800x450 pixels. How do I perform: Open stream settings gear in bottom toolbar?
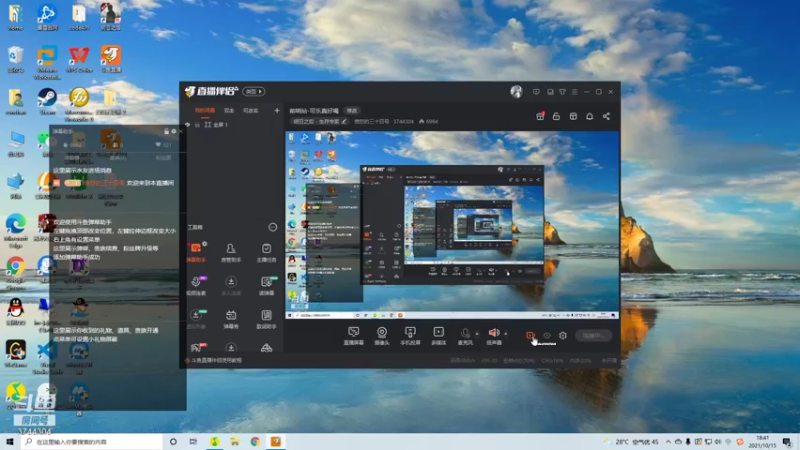(563, 335)
